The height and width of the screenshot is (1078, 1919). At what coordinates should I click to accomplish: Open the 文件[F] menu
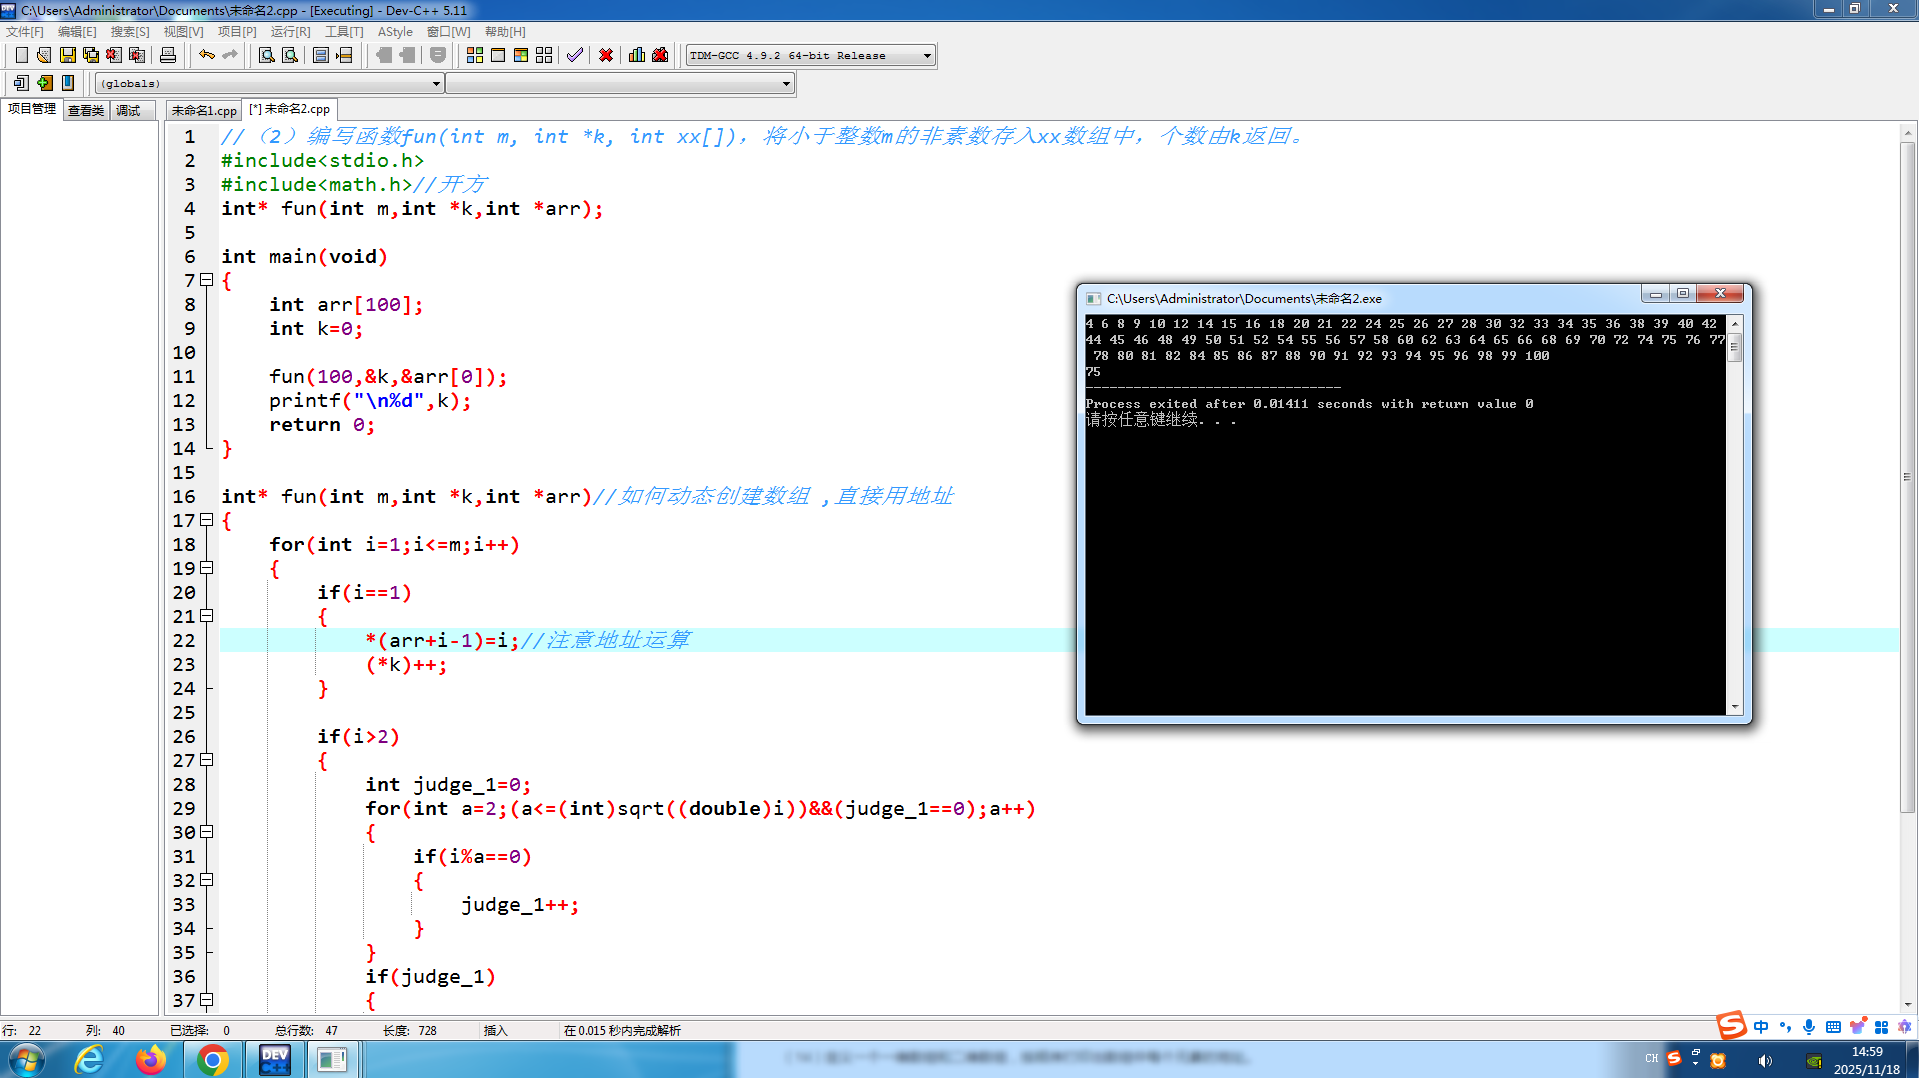click(25, 32)
